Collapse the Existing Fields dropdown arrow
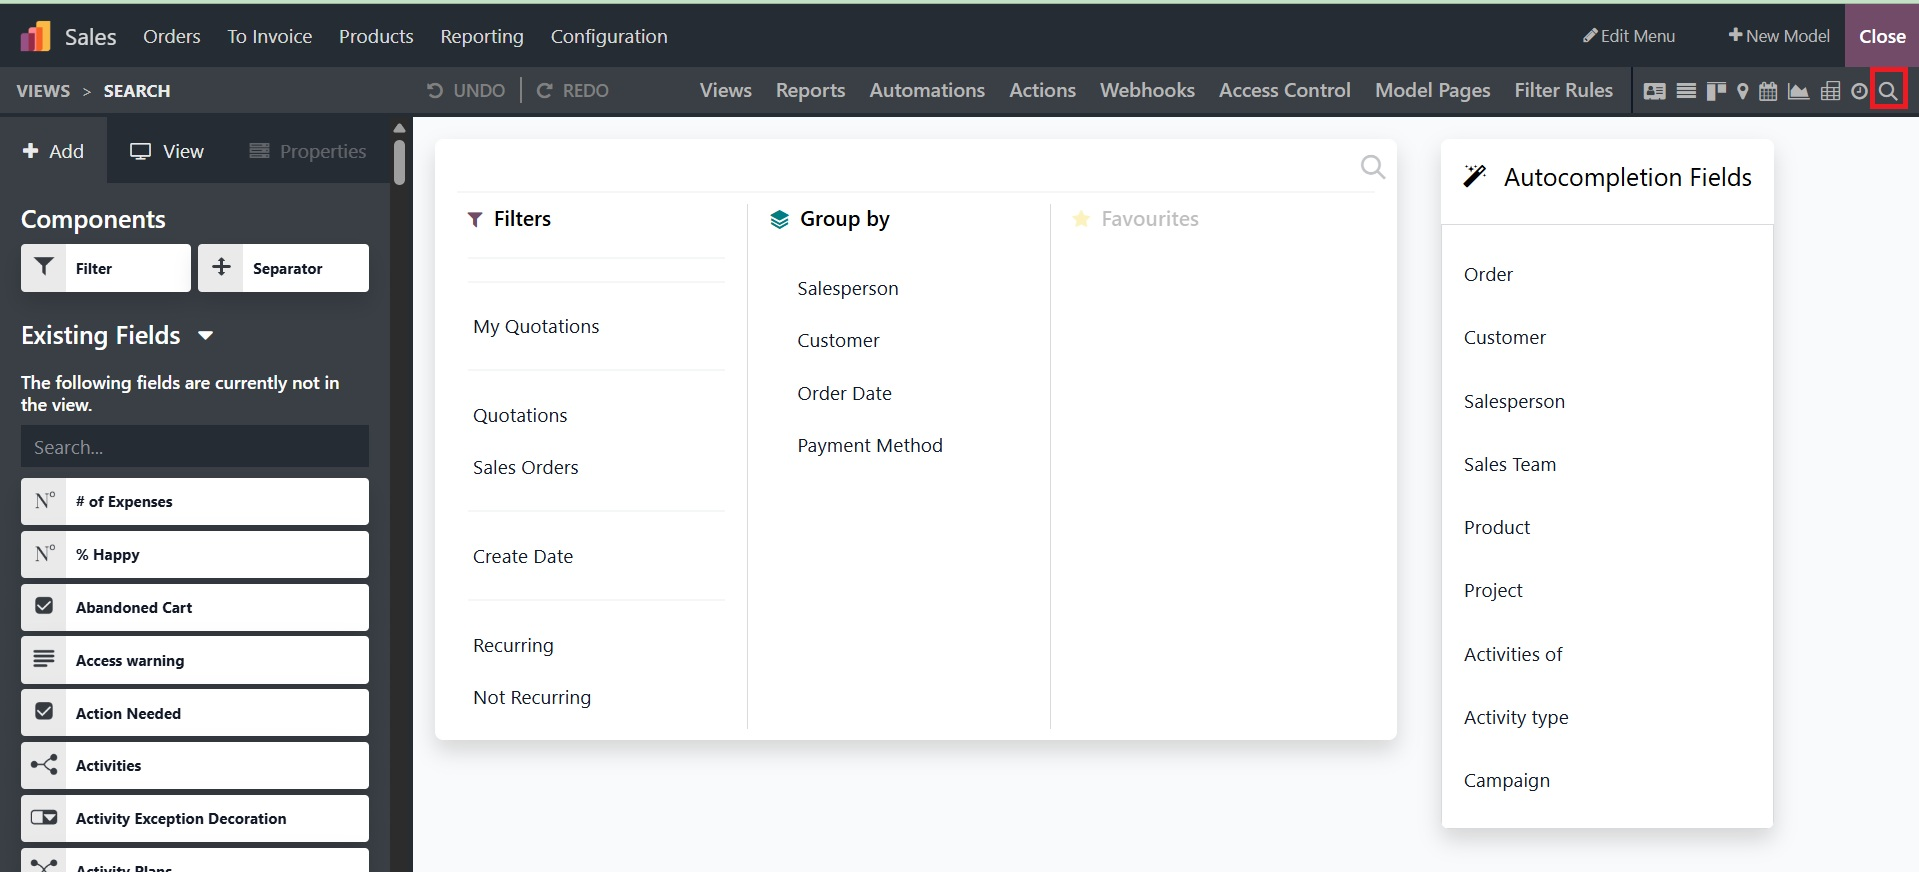This screenshot has height=872, width=1919. pos(206,336)
